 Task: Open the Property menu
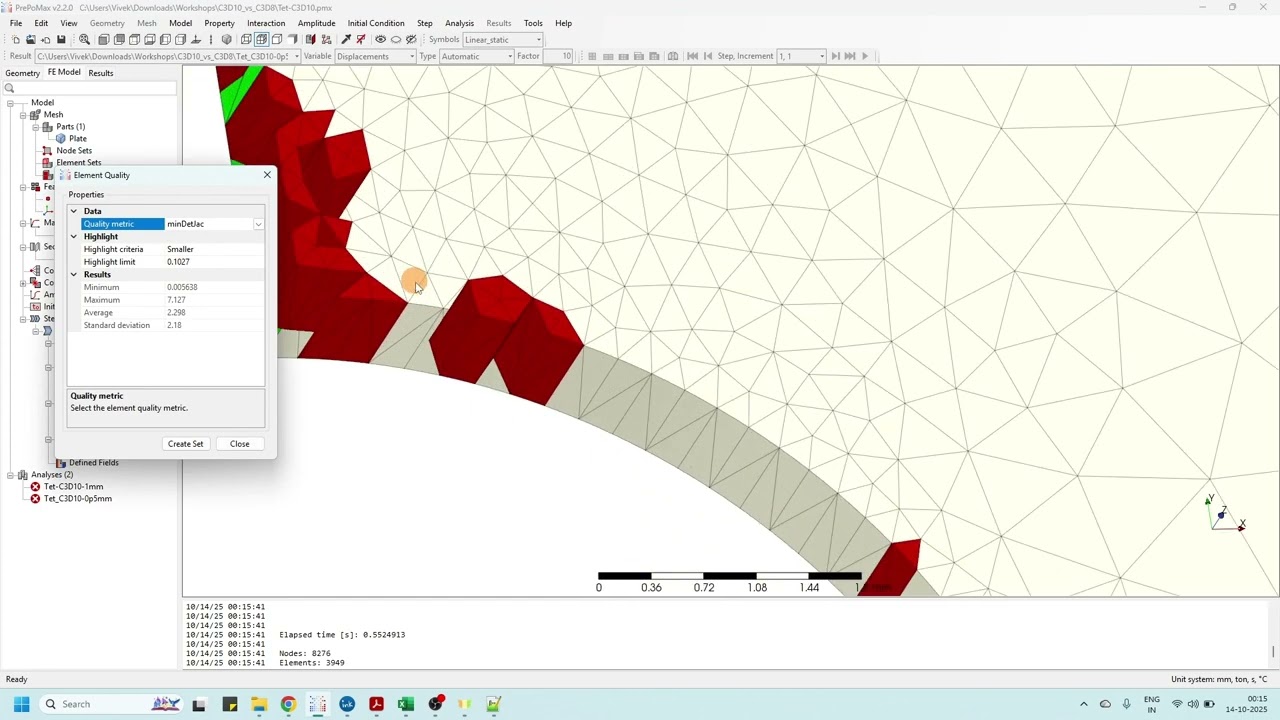pos(219,23)
